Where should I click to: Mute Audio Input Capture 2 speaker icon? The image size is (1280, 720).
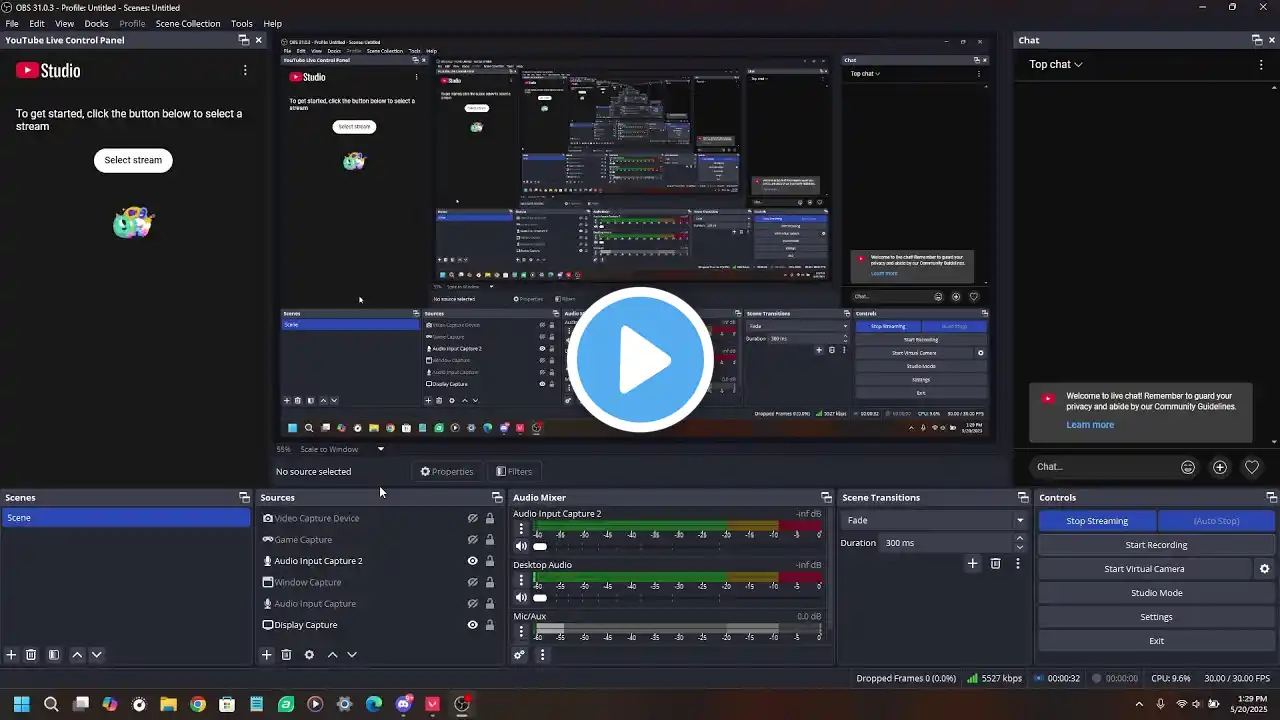[x=521, y=546]
